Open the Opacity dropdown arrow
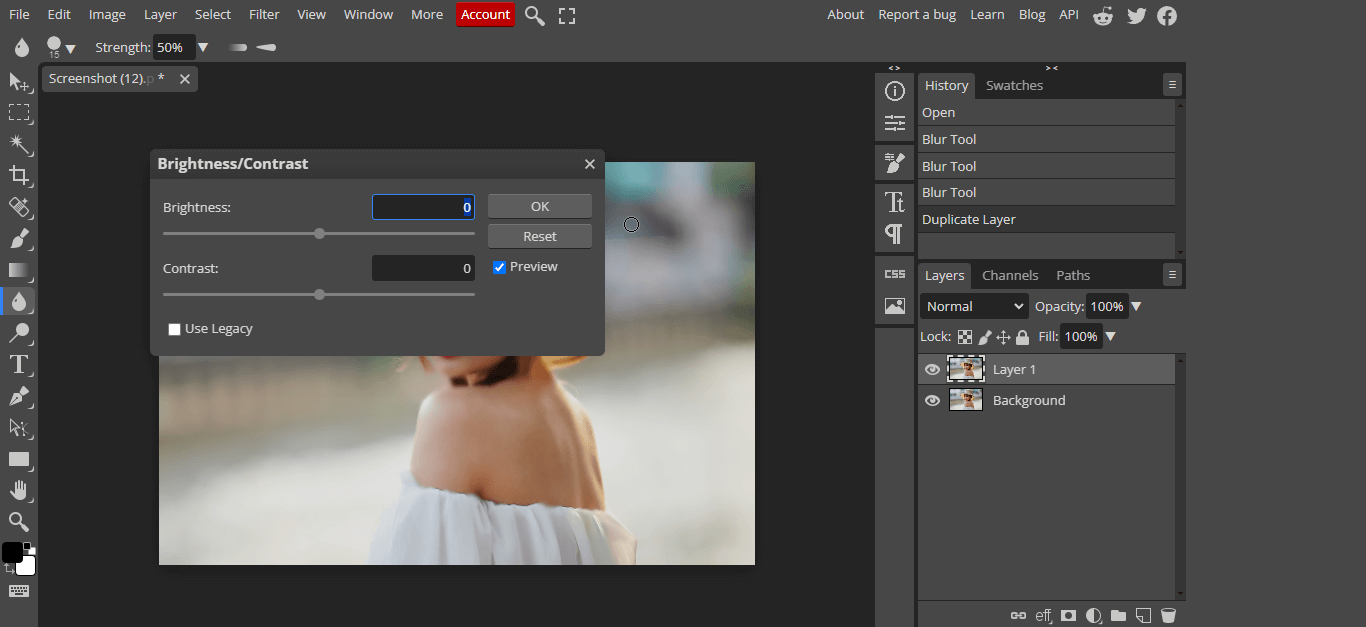This screenshot has width=1366, height=627. 1136,306
